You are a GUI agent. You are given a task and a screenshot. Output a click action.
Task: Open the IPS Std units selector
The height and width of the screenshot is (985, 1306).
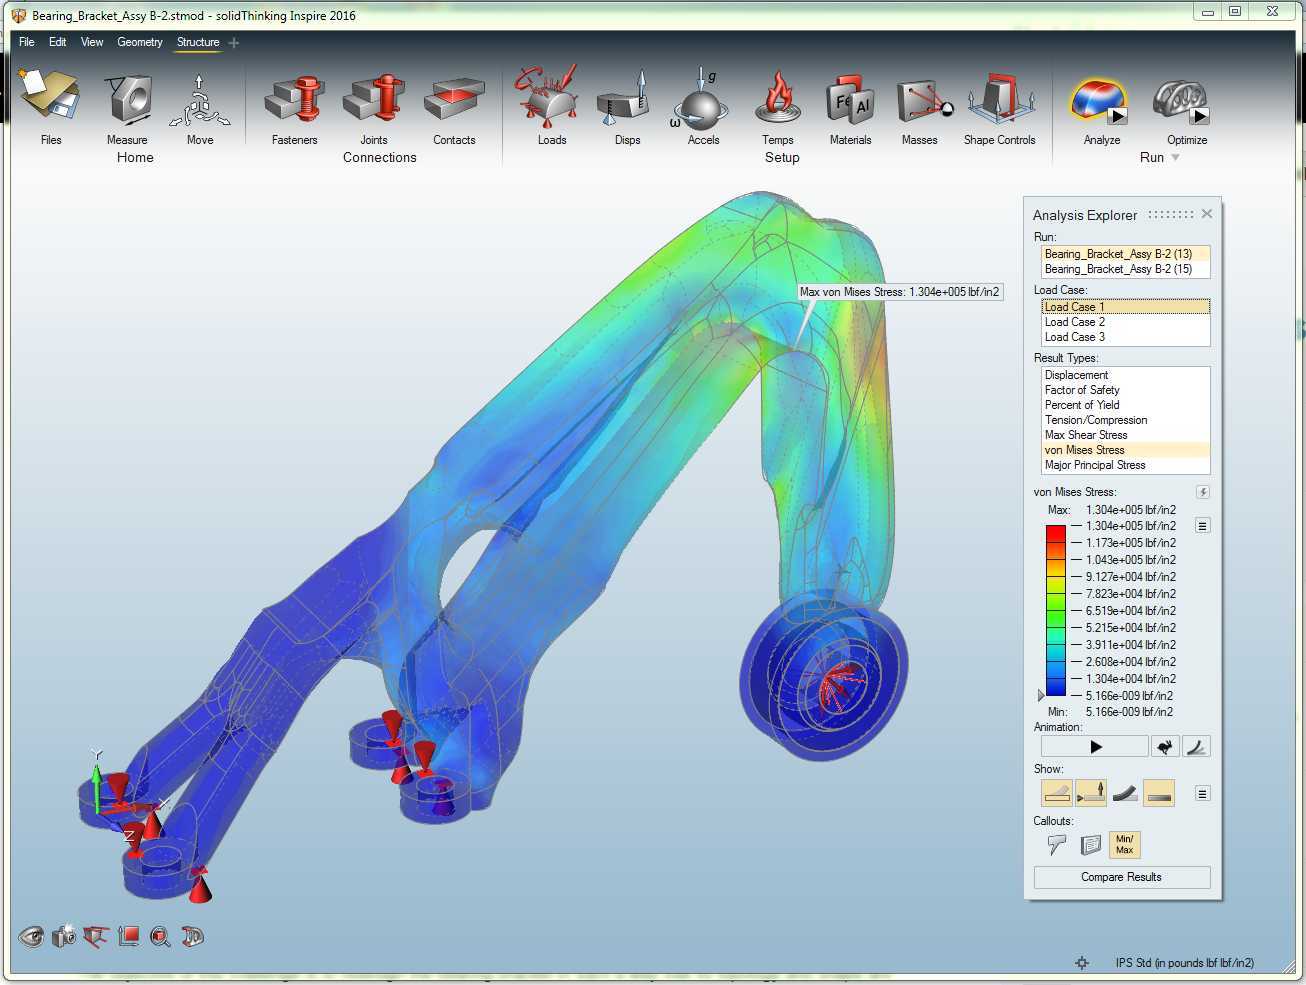[x=1185, y=963]
